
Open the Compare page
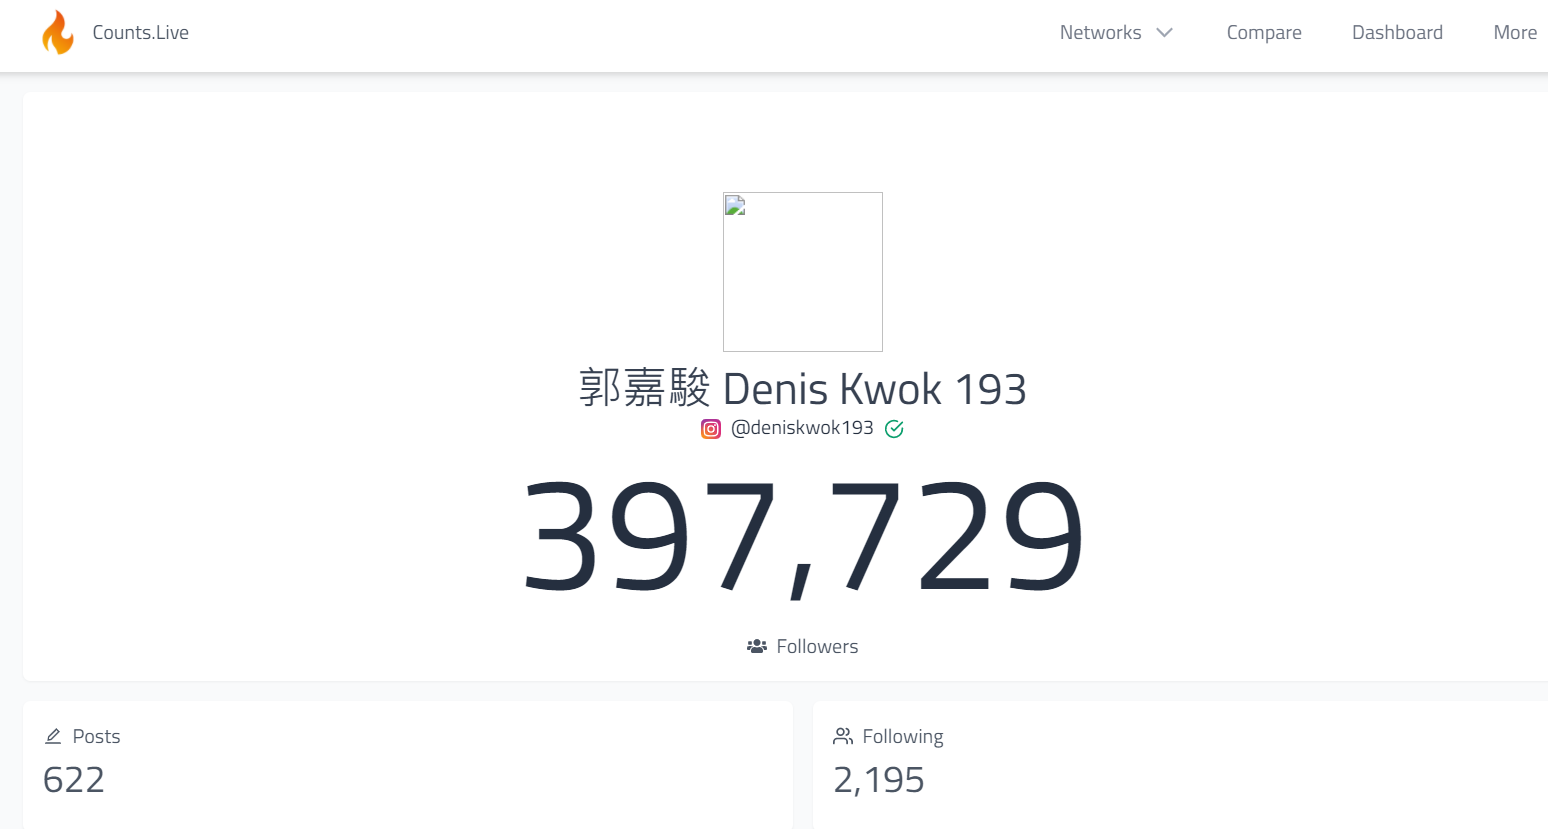[x=1264, y=32]
